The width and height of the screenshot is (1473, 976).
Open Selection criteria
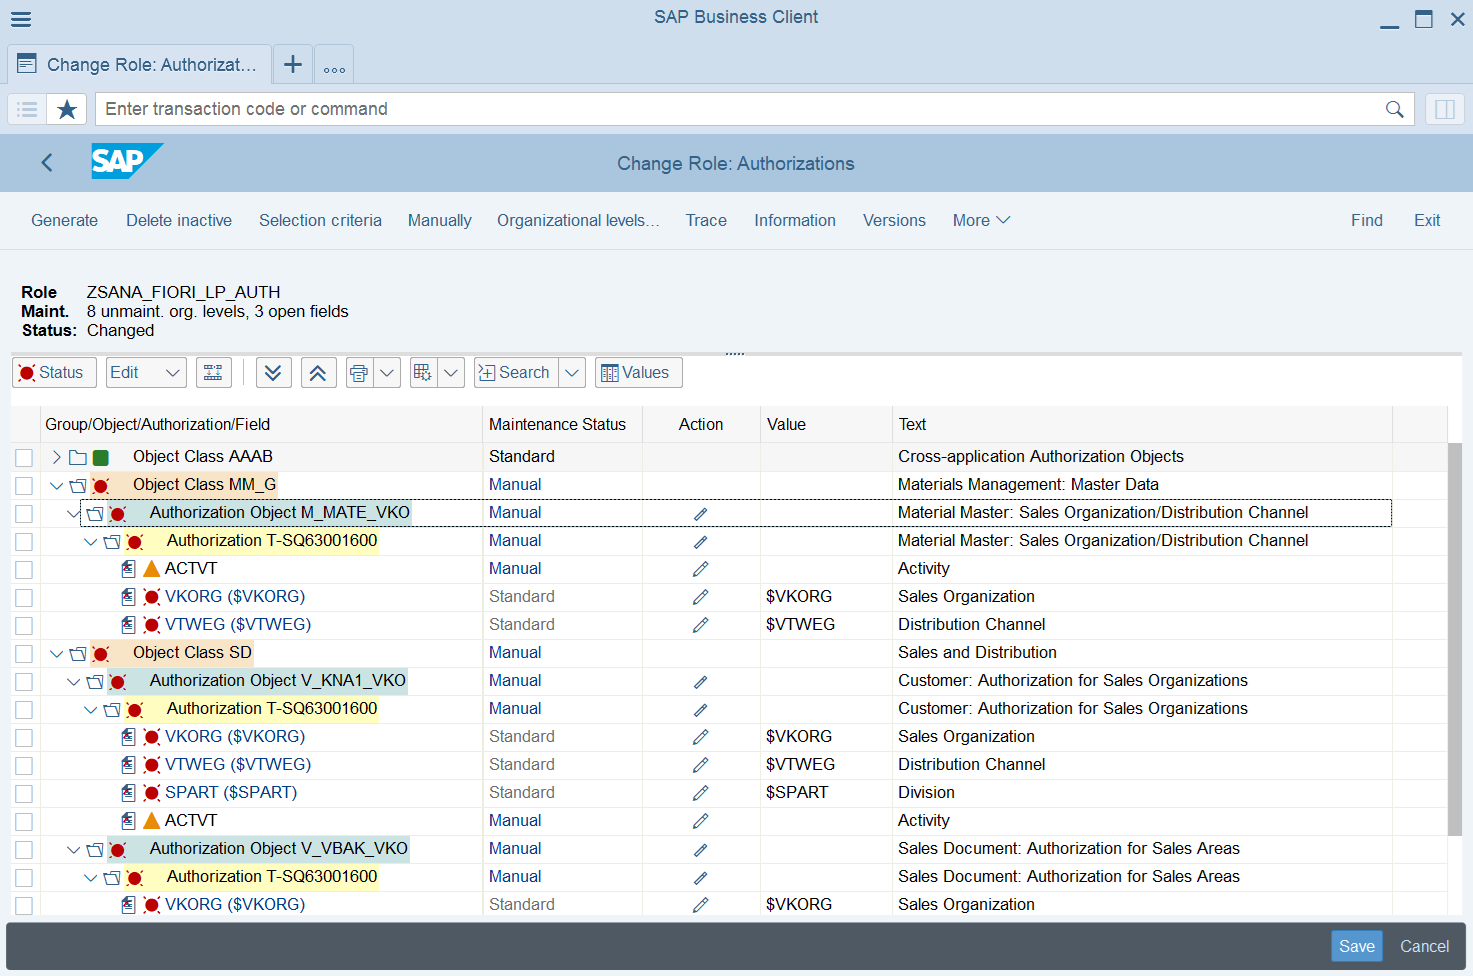click(x=320, y=221)
